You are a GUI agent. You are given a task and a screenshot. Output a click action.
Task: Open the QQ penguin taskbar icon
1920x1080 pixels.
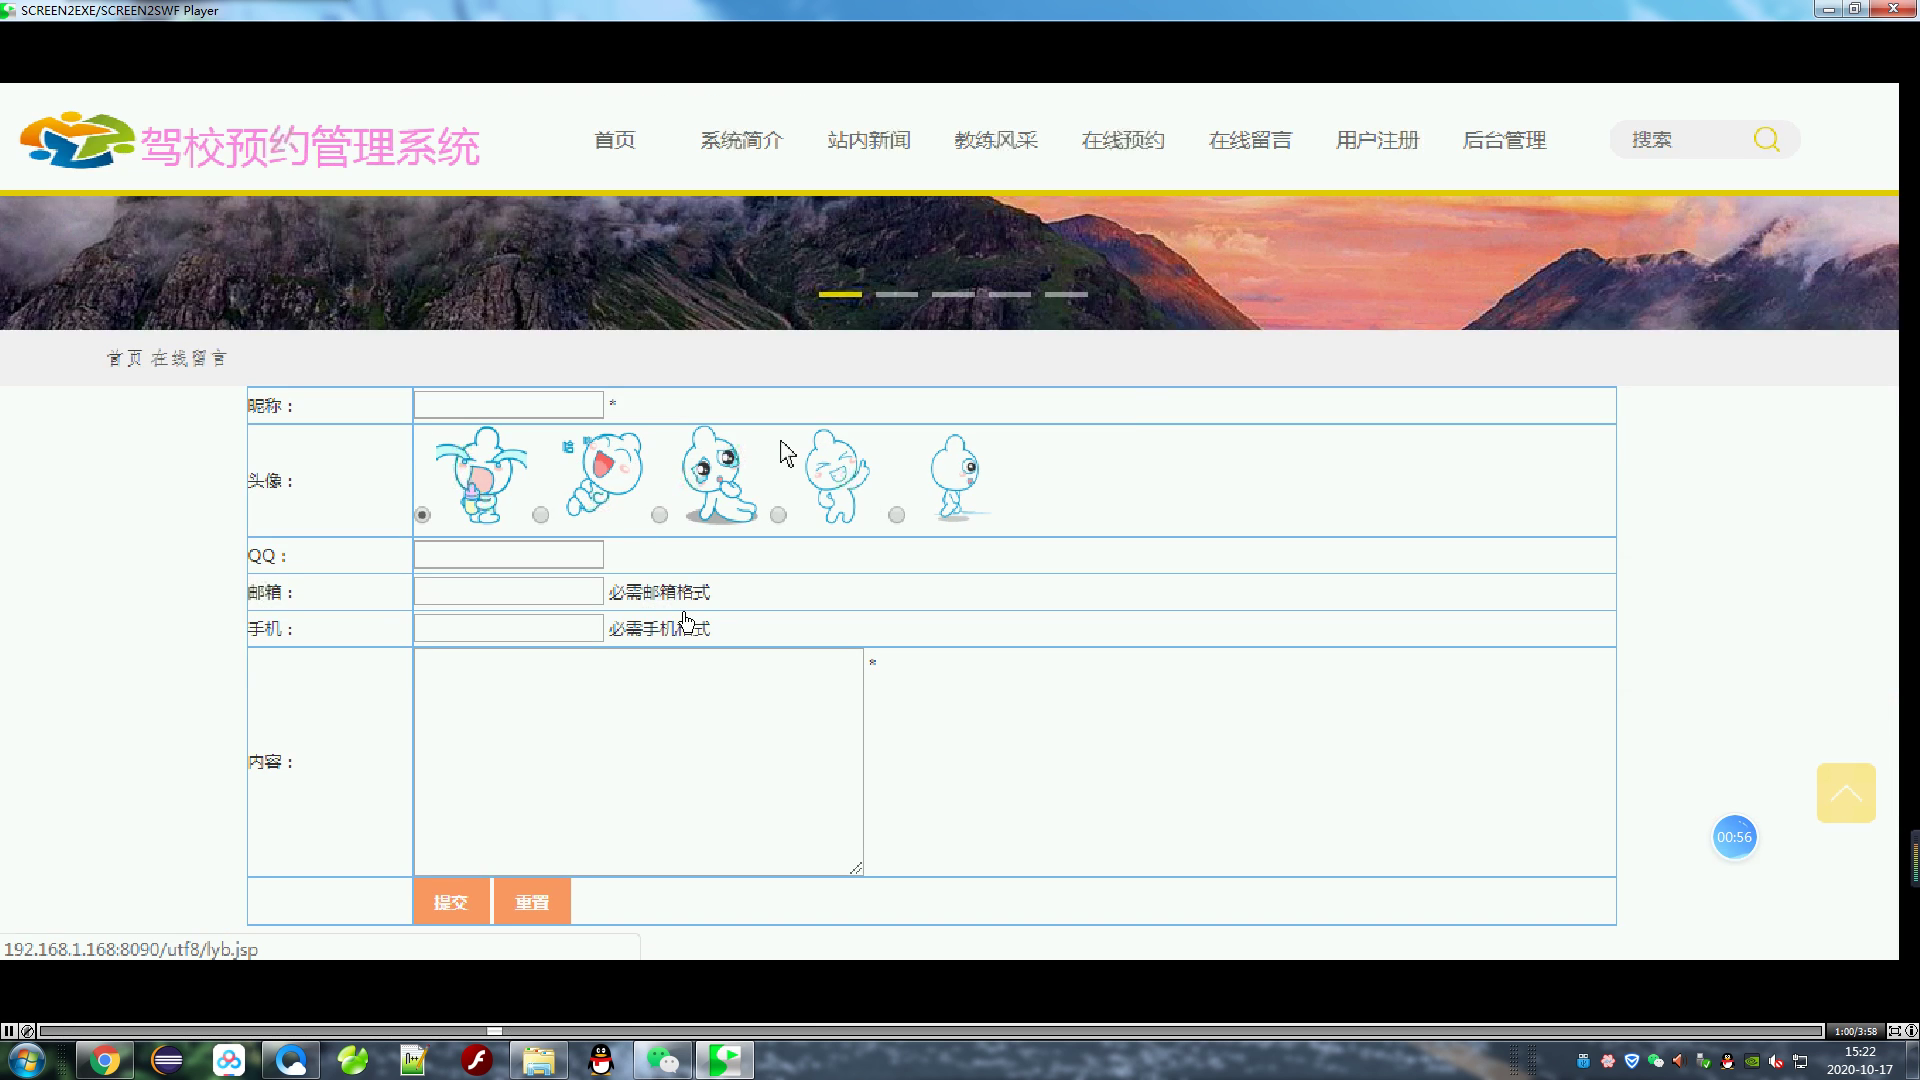tap(601, 1060)
